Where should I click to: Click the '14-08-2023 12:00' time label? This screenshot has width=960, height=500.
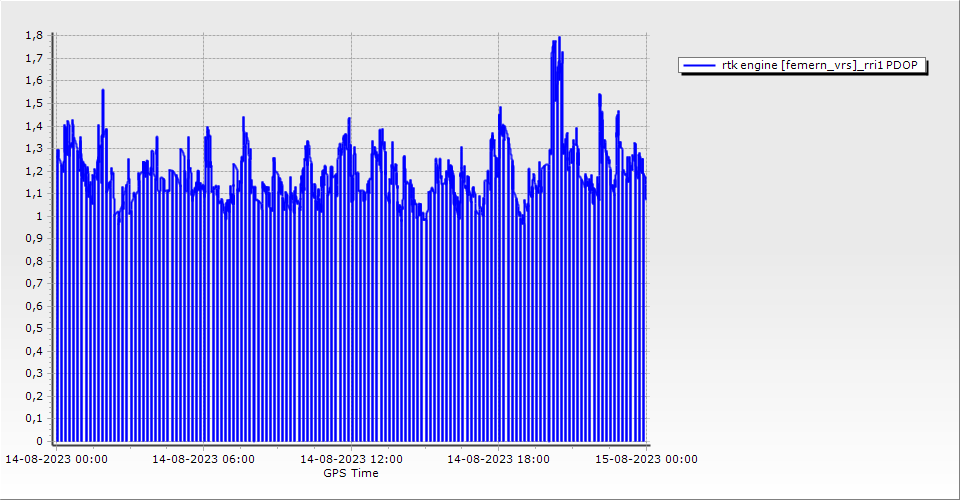pyautogui.click(x=352, y=460)
